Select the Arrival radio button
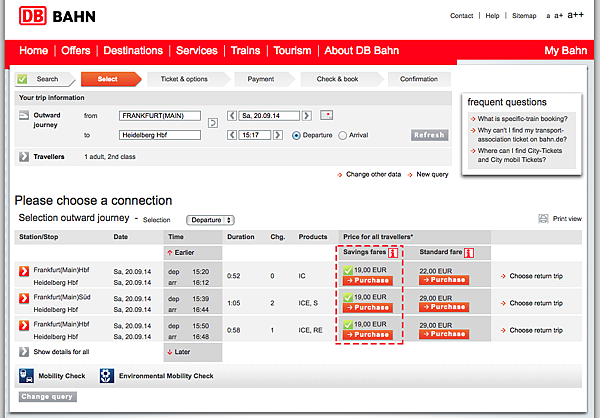Screen dimensions: 600x418 tap(342, 136)
